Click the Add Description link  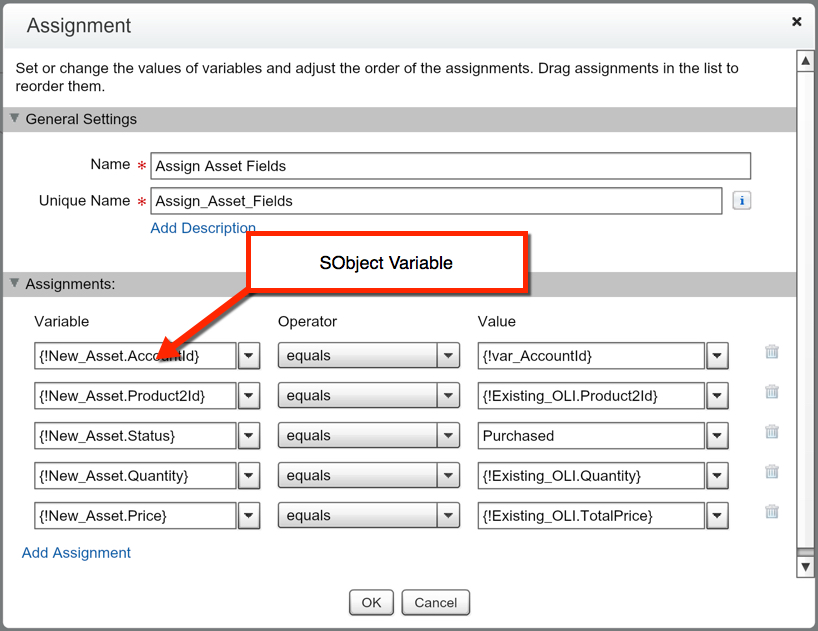(203, 228)
